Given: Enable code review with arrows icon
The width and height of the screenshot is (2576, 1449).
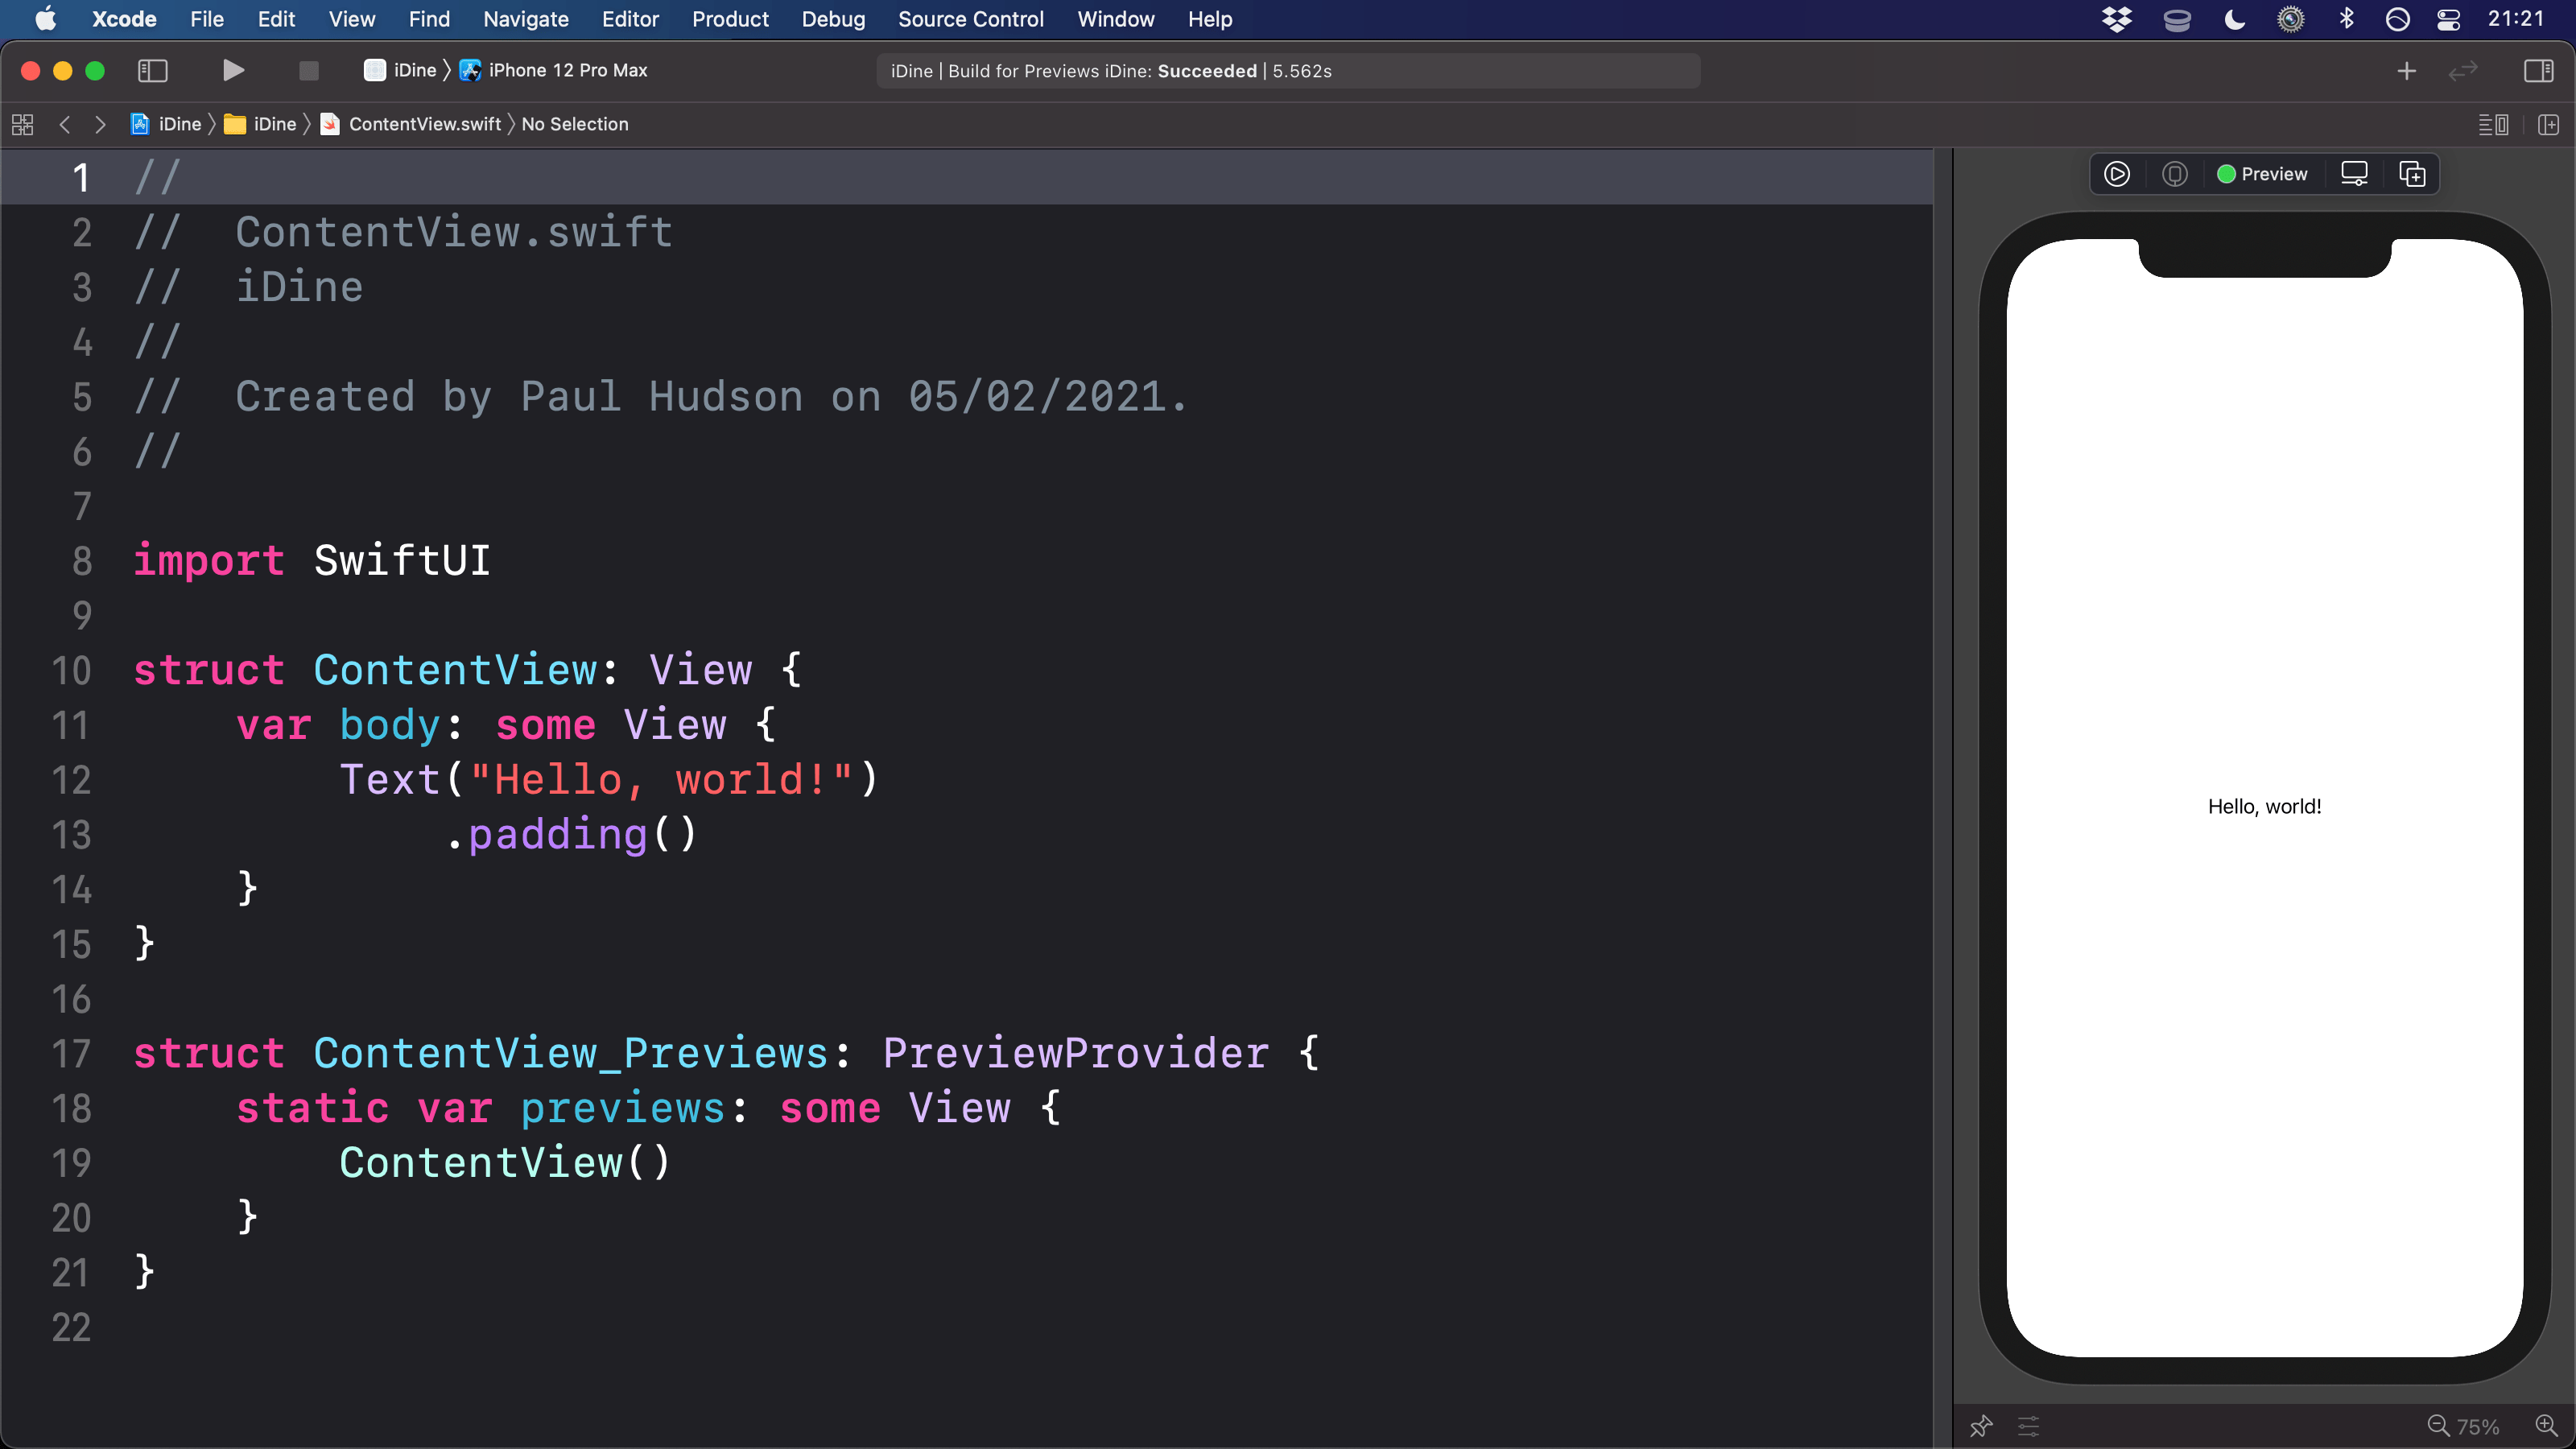Looking at the screenshot, I should tap(2463, 70).
